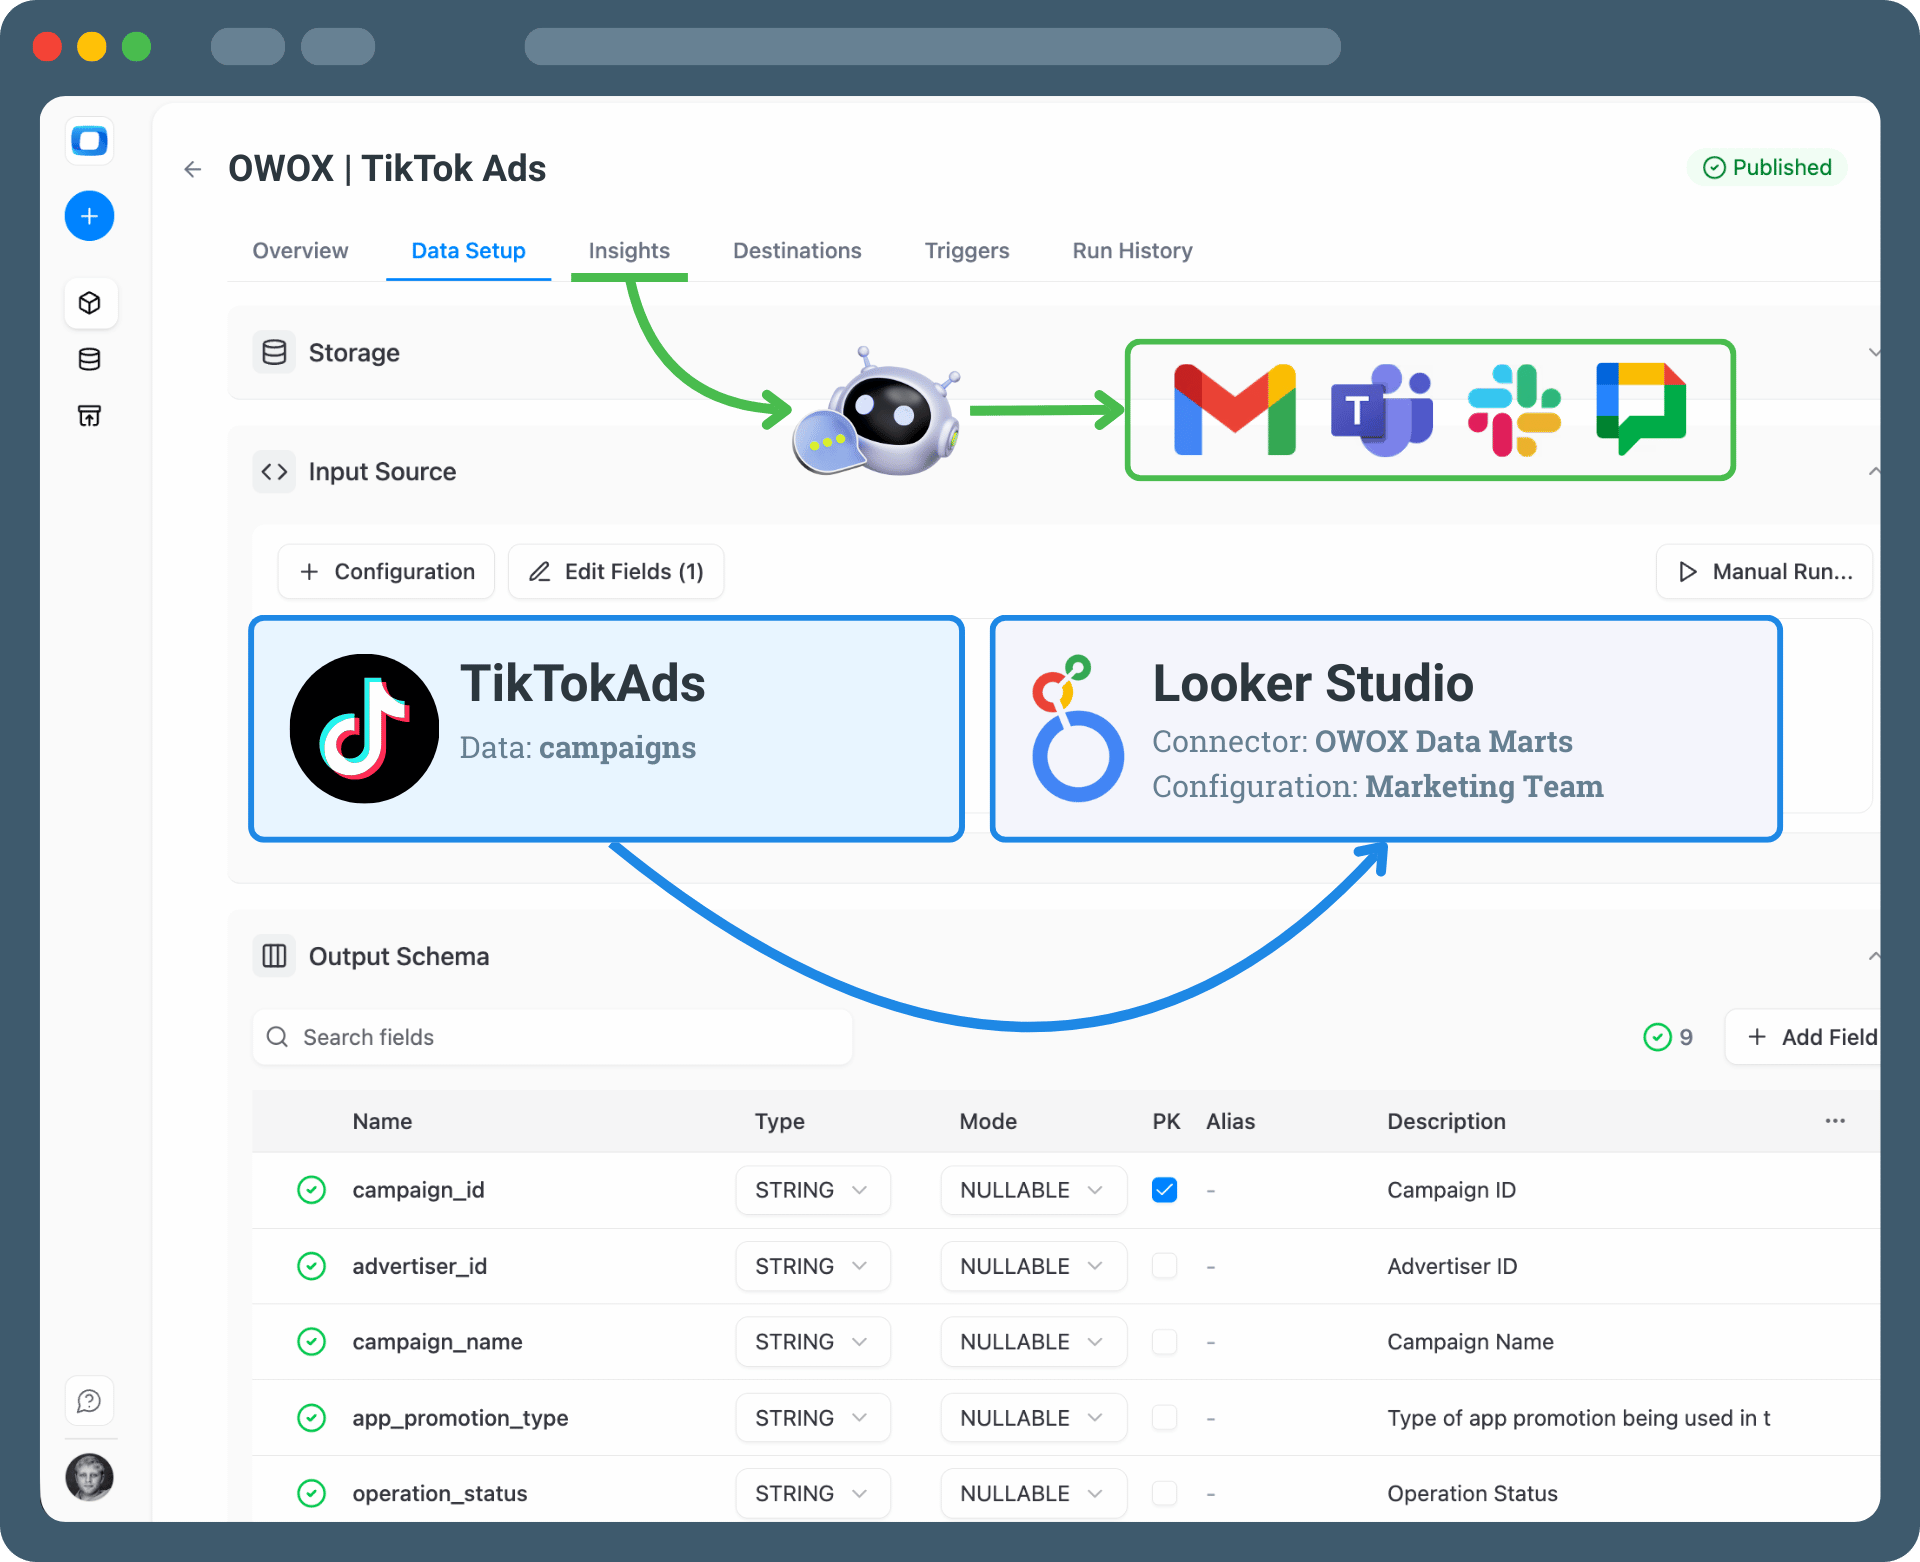Open the table header more options ellipsis
This screenshot has width=1920, height=1562.
tap(1835, 1121)
